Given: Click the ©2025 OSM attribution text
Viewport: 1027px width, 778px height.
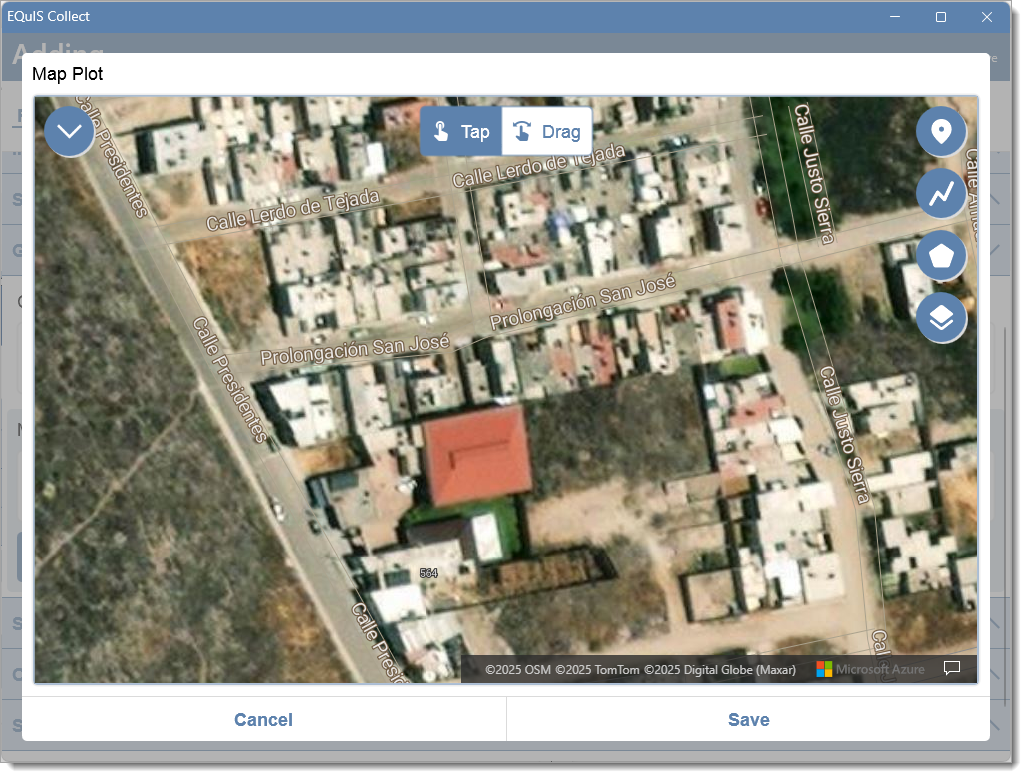Looking at the screenshot, I should (x=518, y=669).
